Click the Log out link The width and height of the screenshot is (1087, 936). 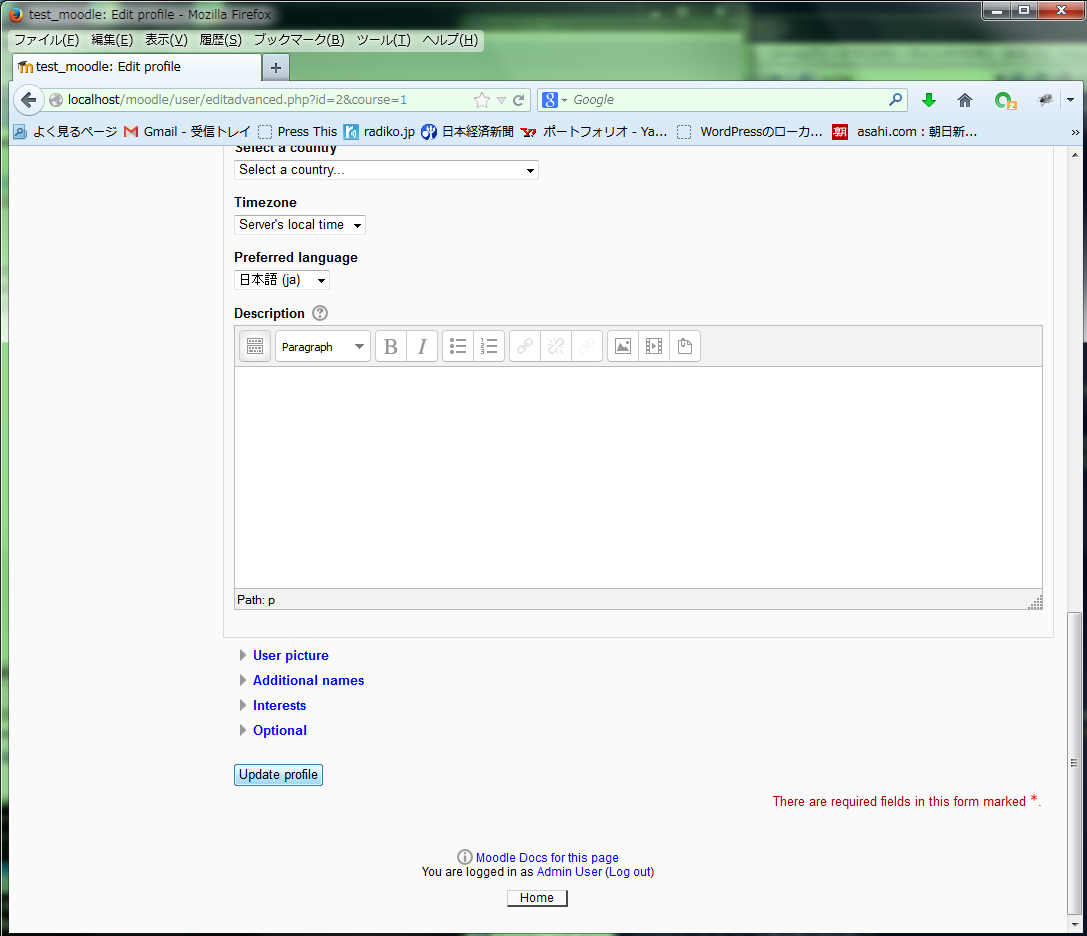pos(629,872)
